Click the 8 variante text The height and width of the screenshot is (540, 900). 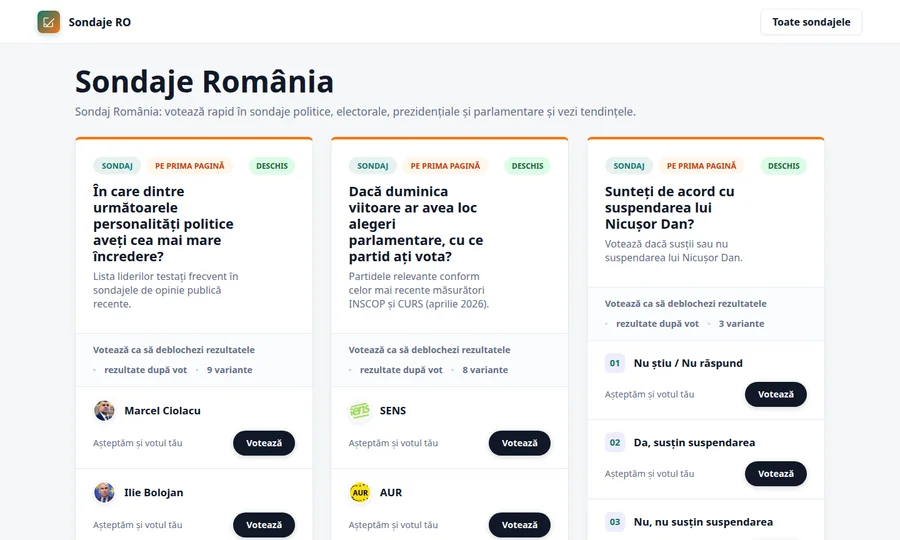pos(485,370)
